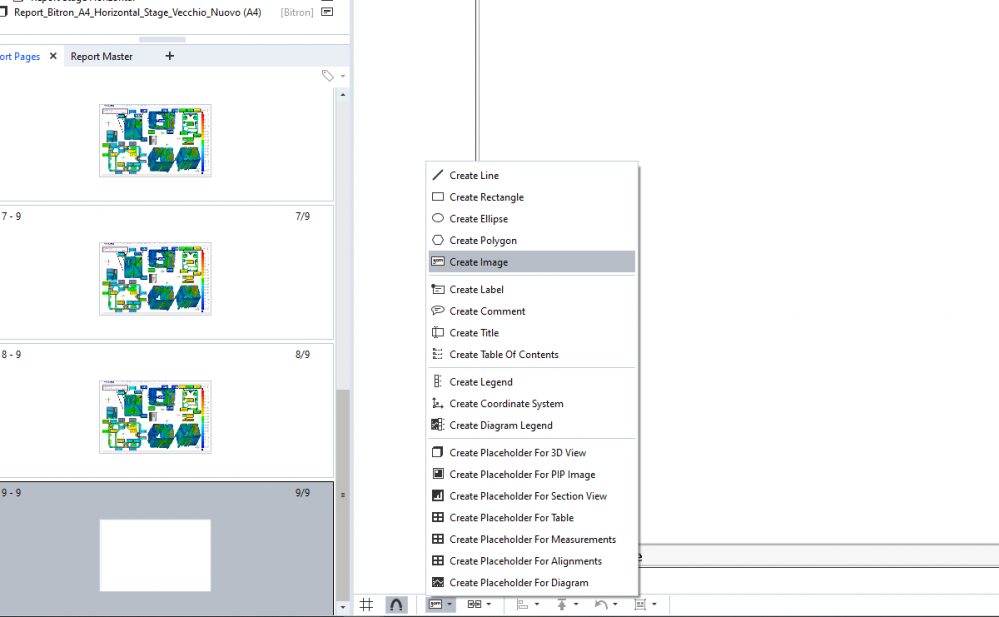Screen dimensions: 999x617
Task: Open the create tool dropdown arrow
Action: [x=450, y=604]
